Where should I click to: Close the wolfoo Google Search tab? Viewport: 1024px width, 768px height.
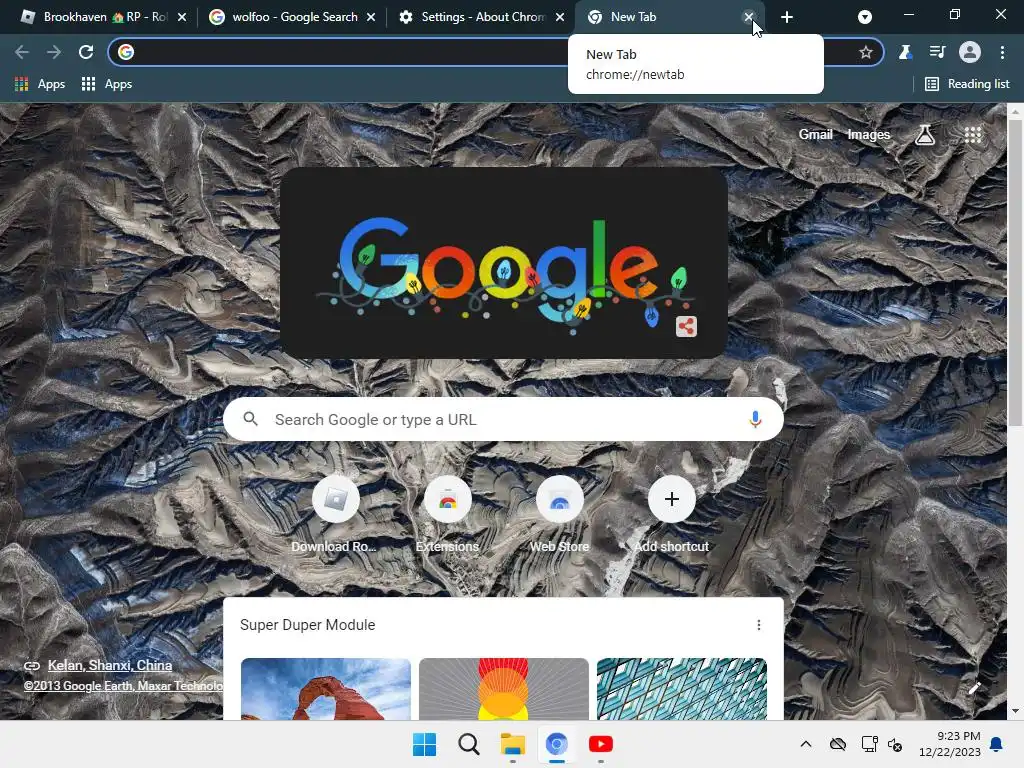(371, 17)
